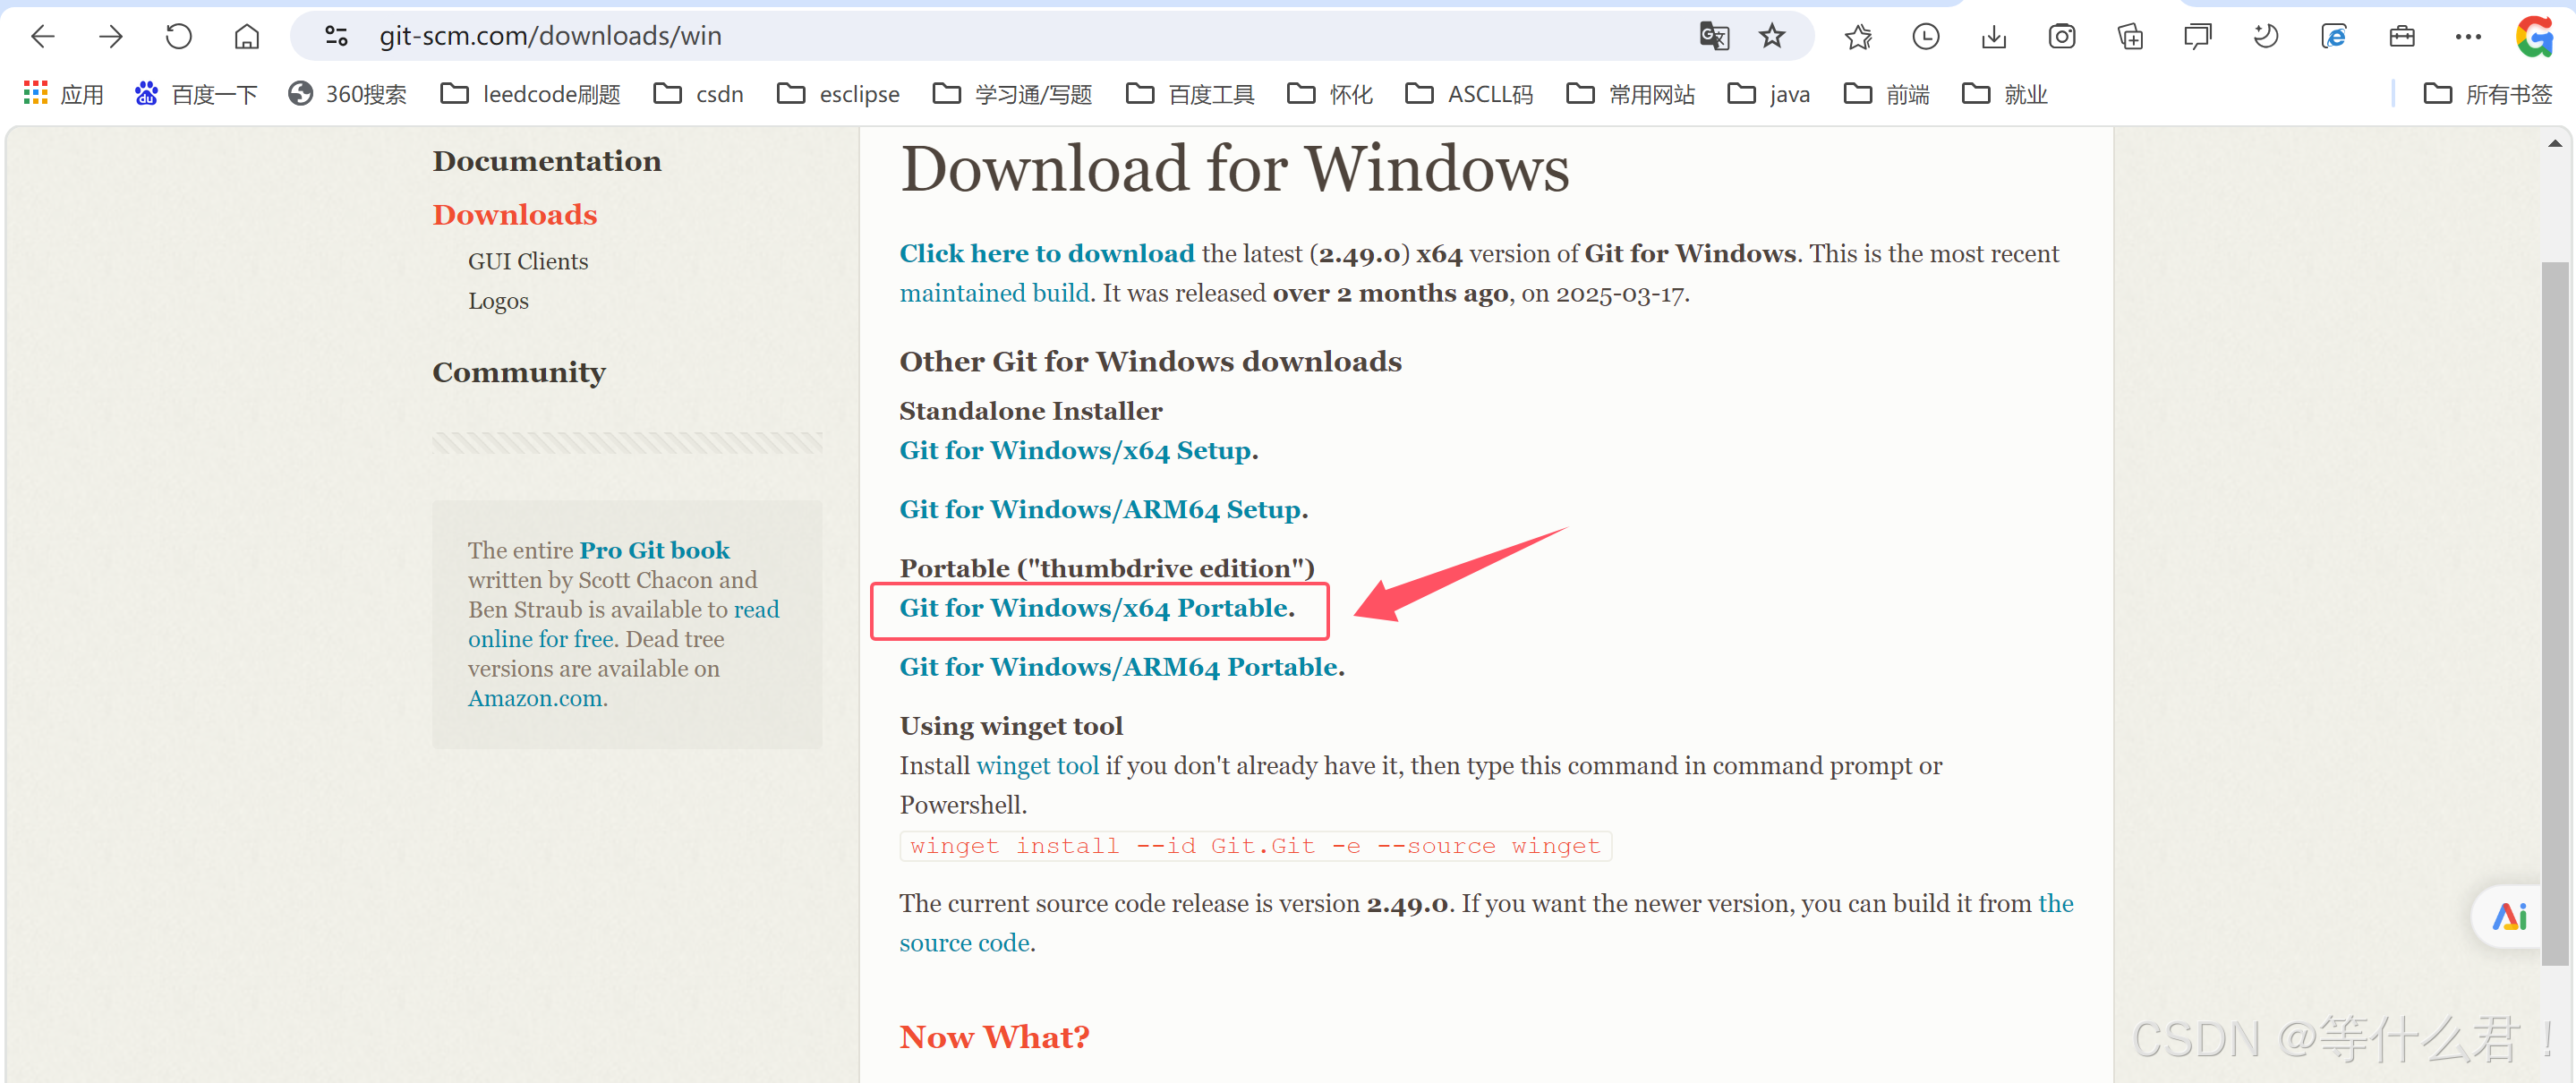This screenshot has height=1083, width=2576.
Task: Open the downloads tray icon
Action: point(1993,37)
